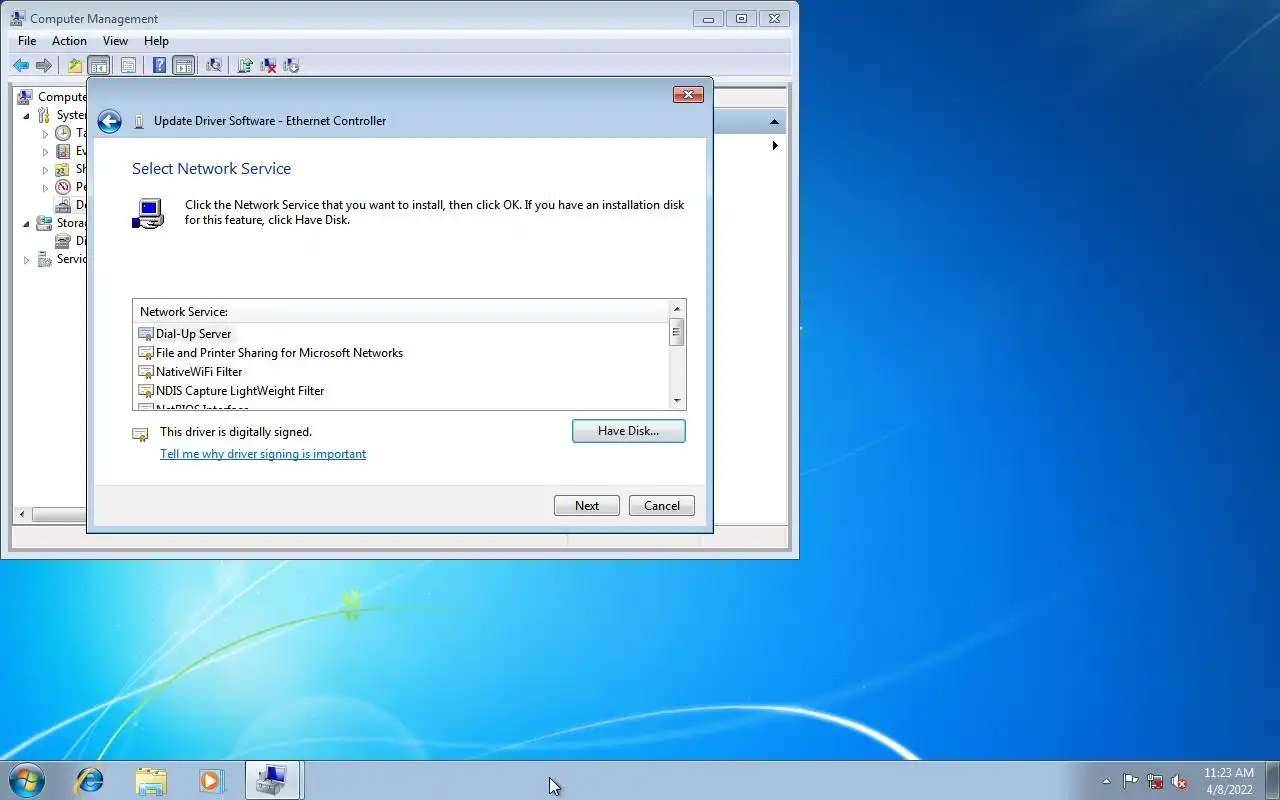Select NDIS Capture LightWeight Filter
This screenshot has height=800, width=1280.
coord(240,391)
